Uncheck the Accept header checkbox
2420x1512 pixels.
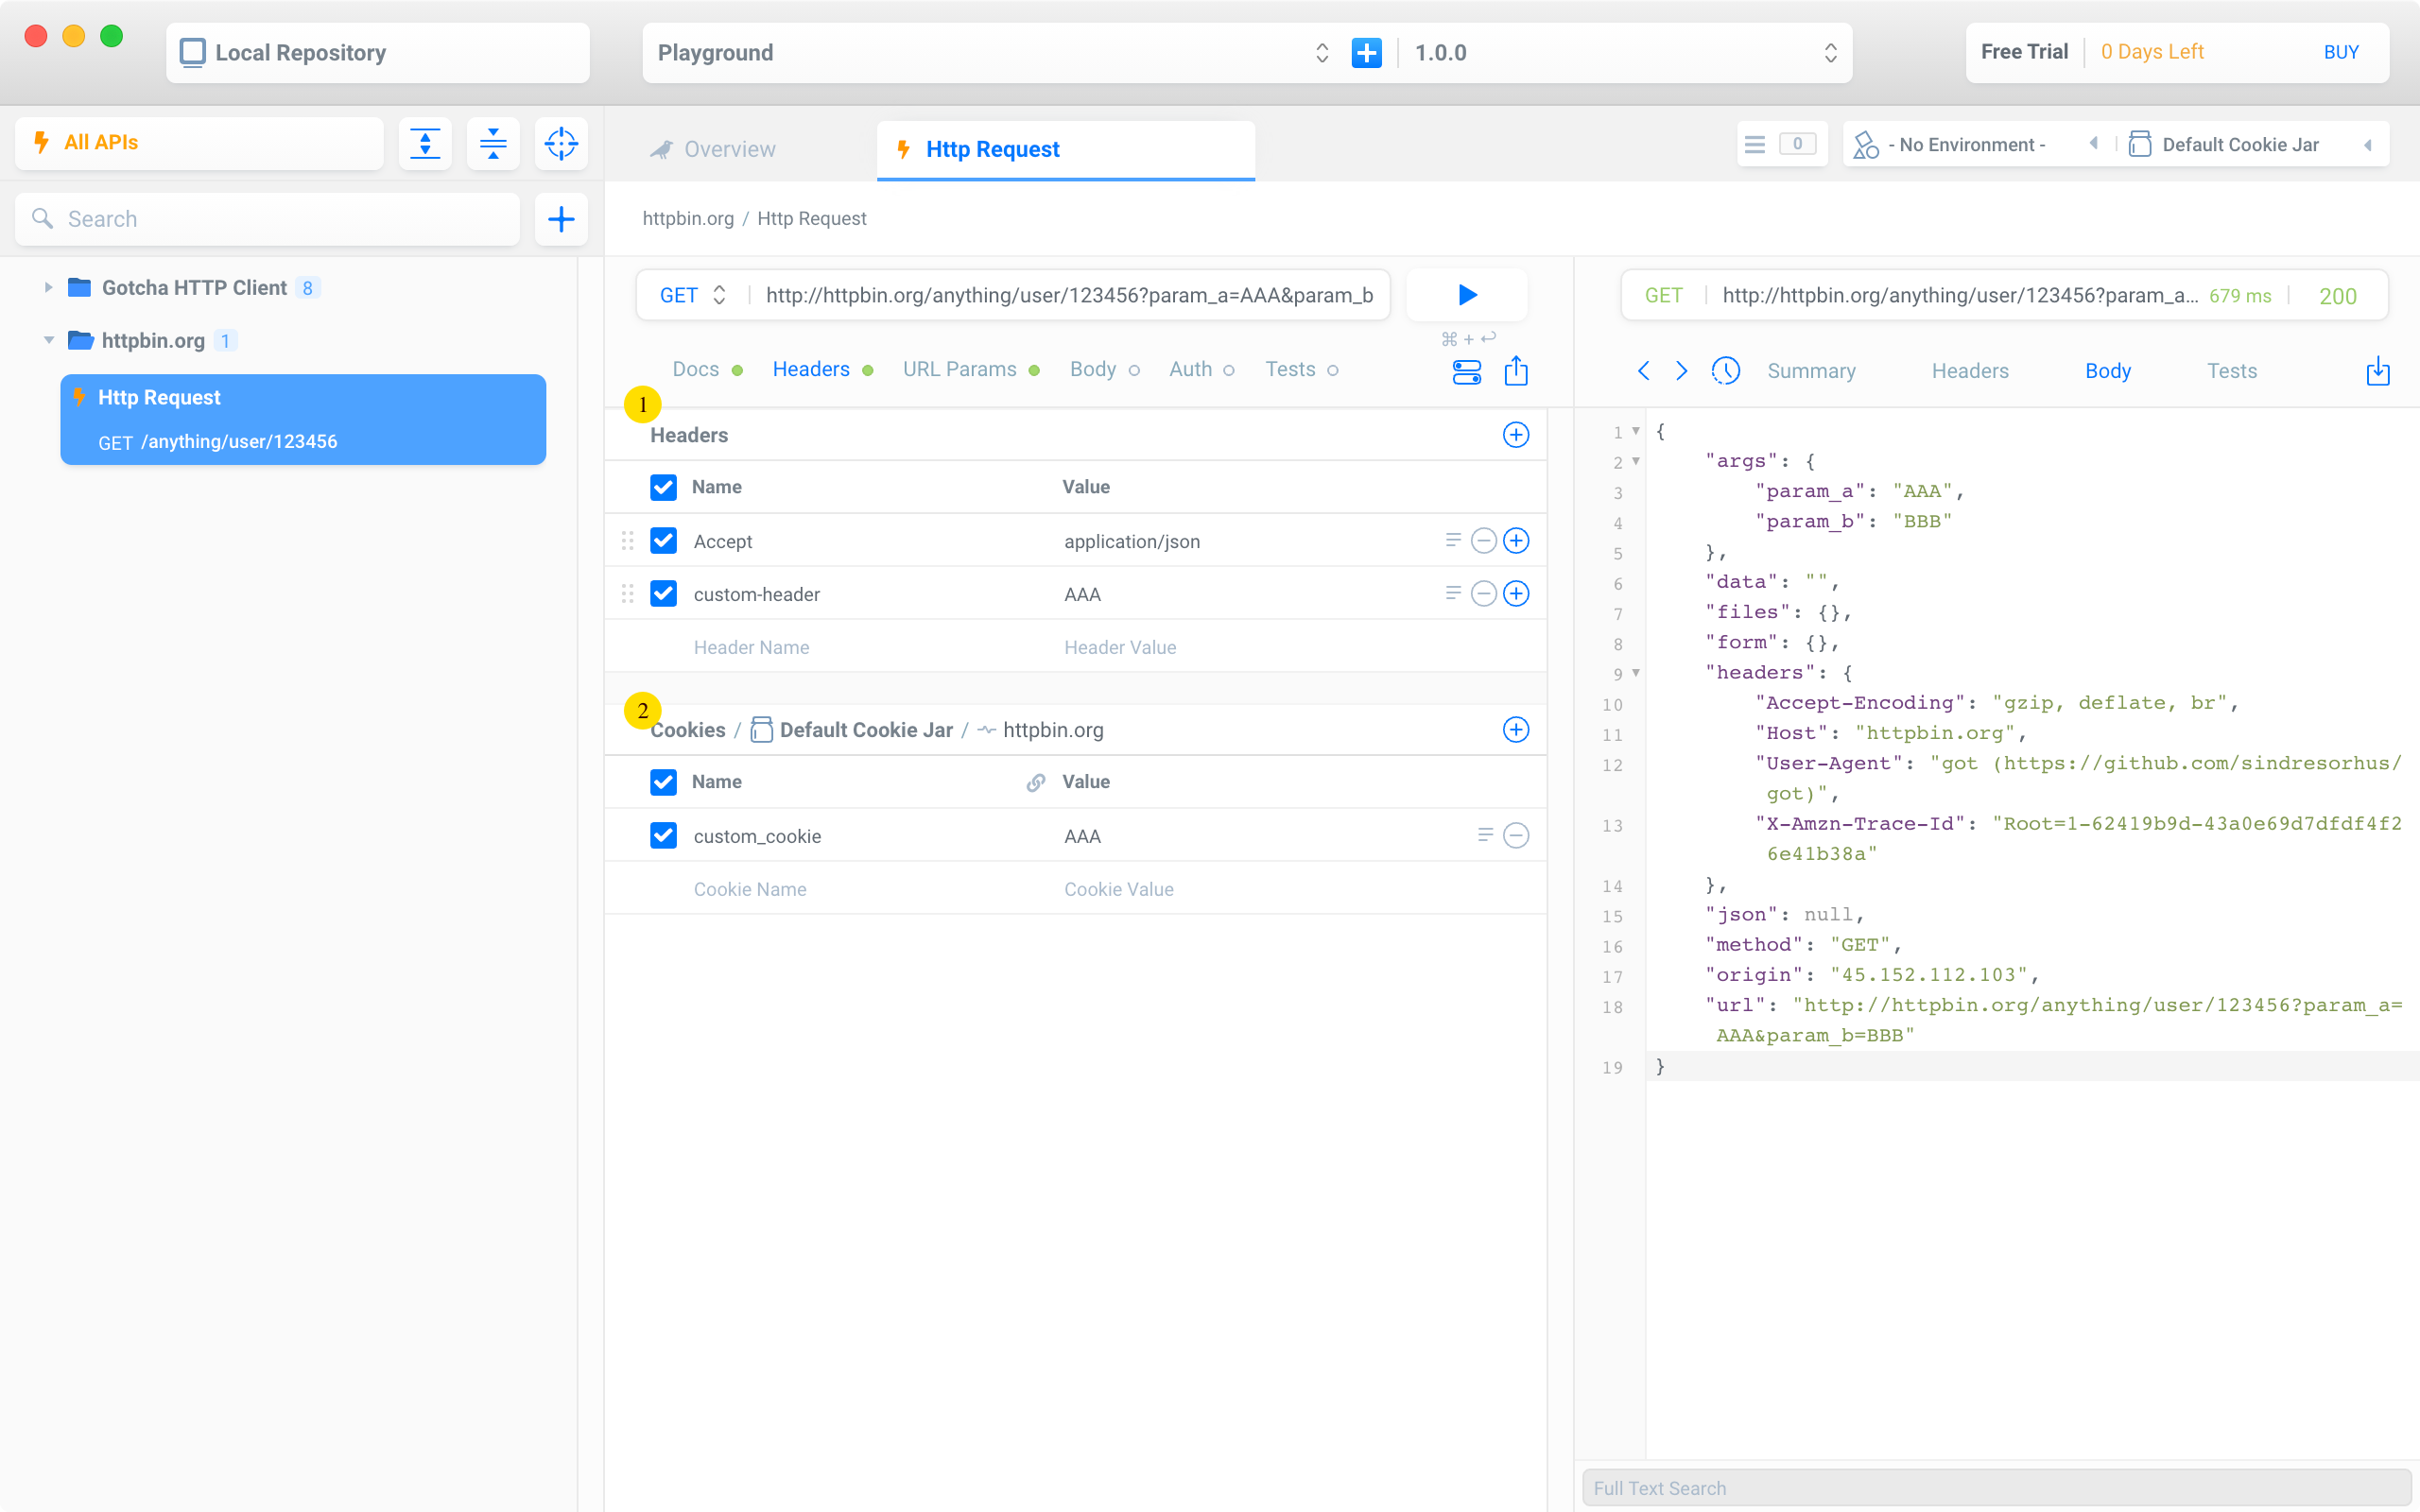(x=663, y=541)
